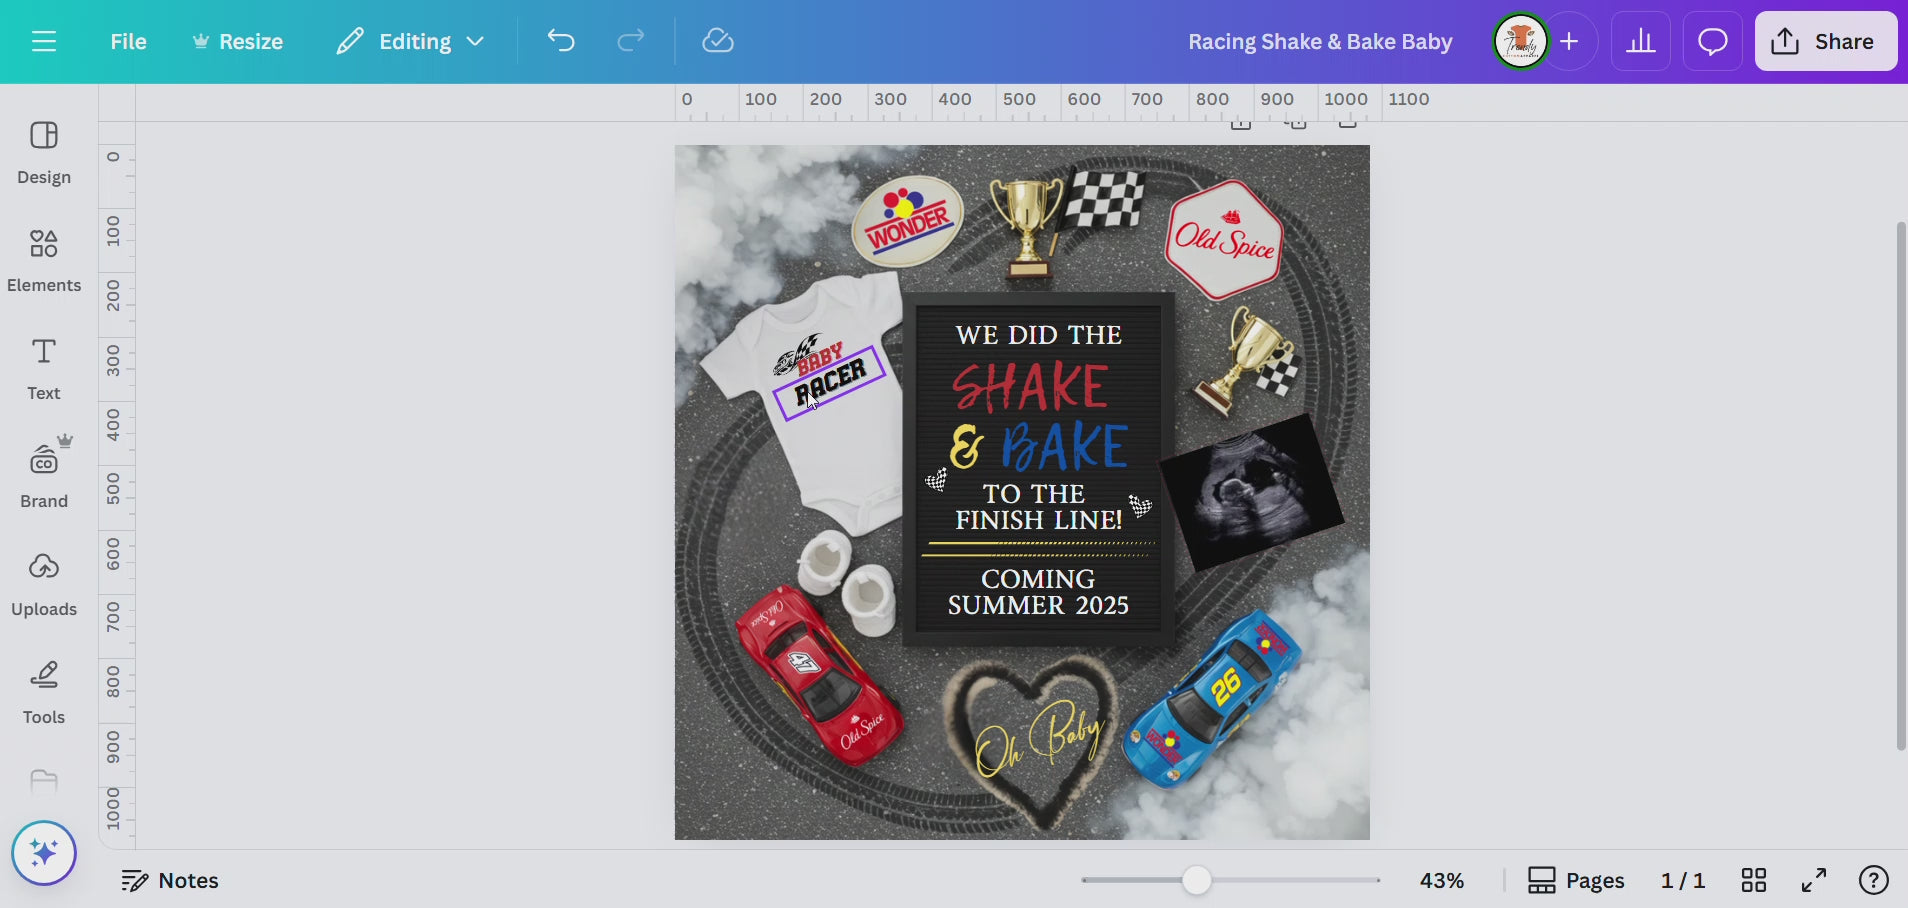The width and height of the screenshot is (1908, 908).
Task: Click the Share button
Action: pos(1825,41)
